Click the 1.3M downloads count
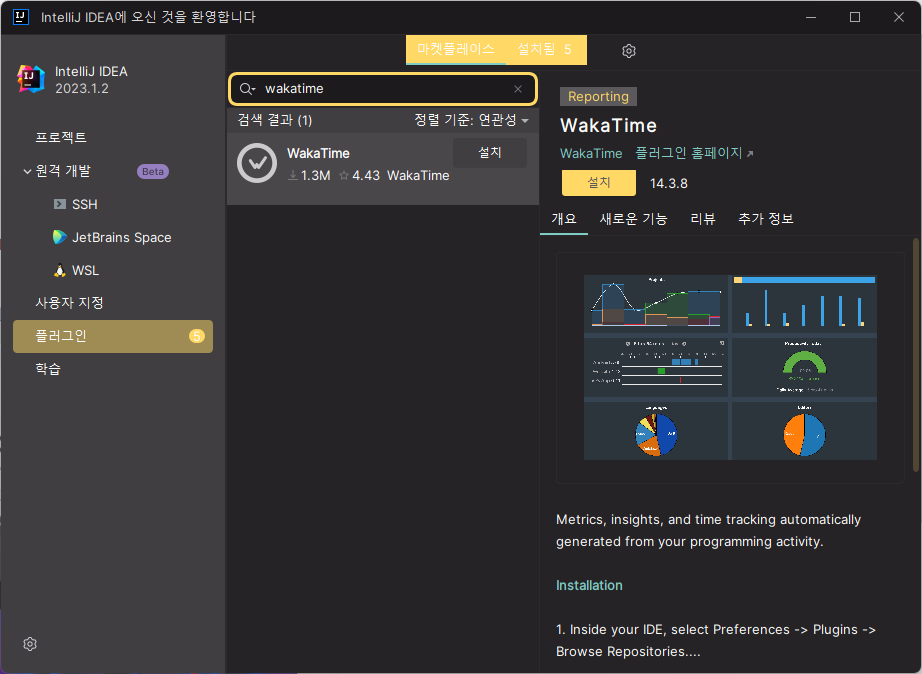Viewport: 922px width, 674px height. click(310, 175)
